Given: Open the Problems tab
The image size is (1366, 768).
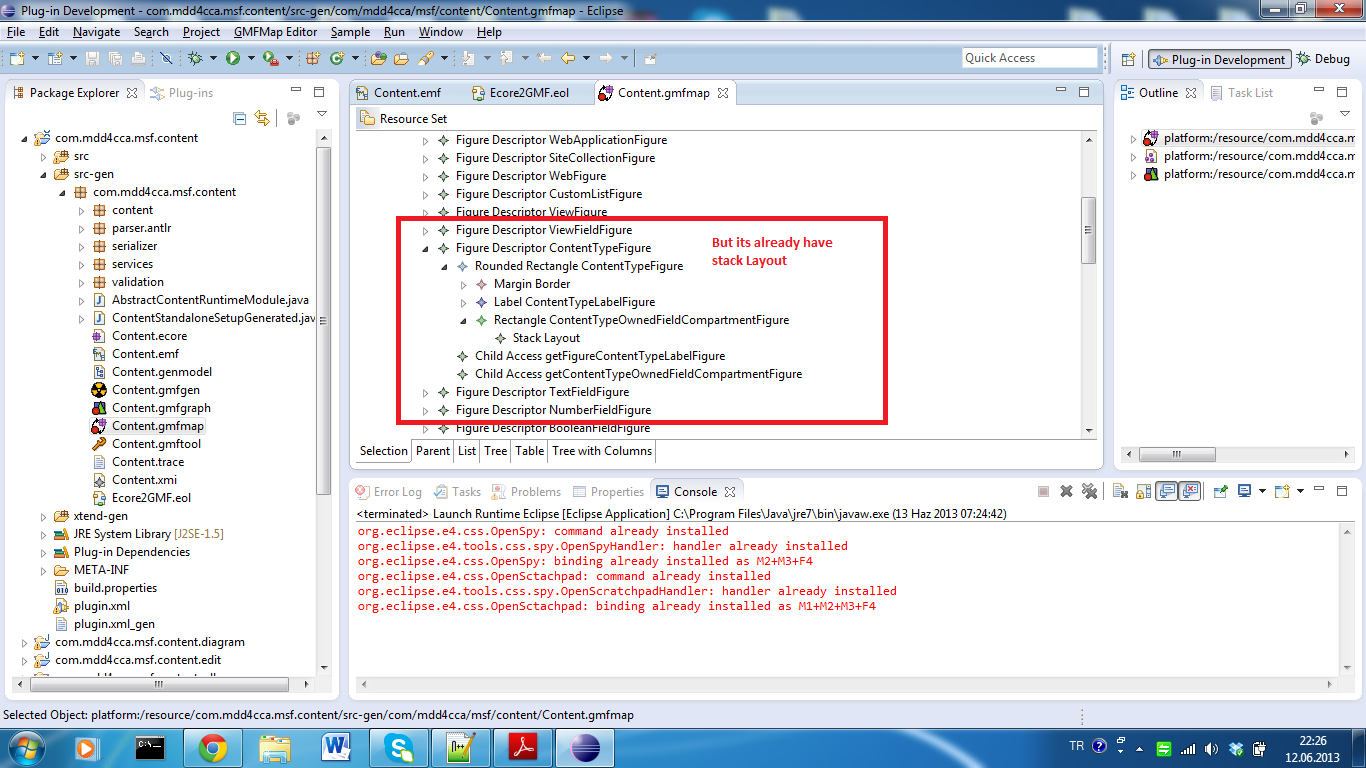Looking at the screenshot, I should pos(526,491).
